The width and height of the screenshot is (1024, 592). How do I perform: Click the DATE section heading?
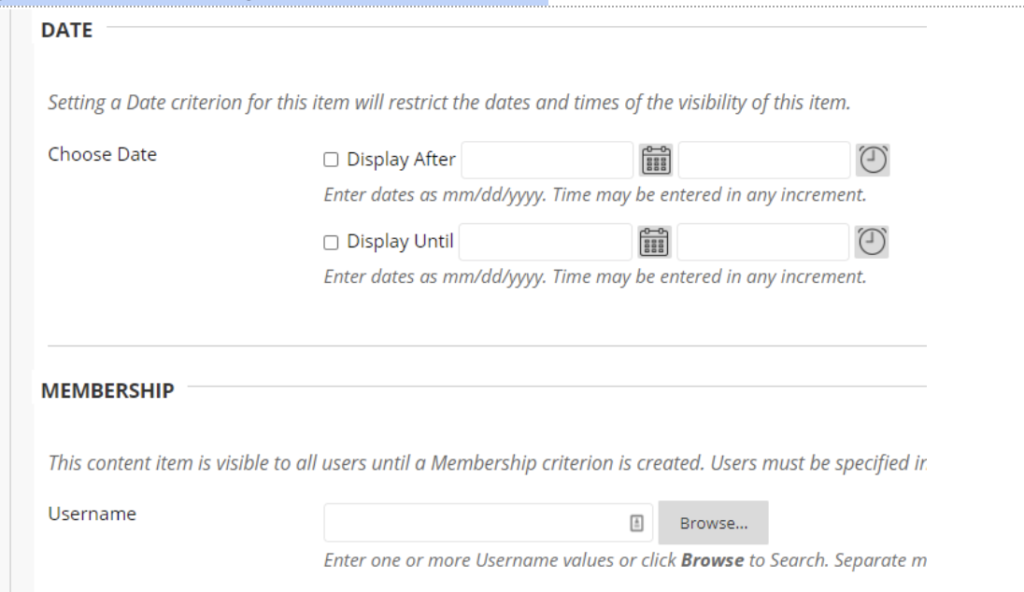67,31
